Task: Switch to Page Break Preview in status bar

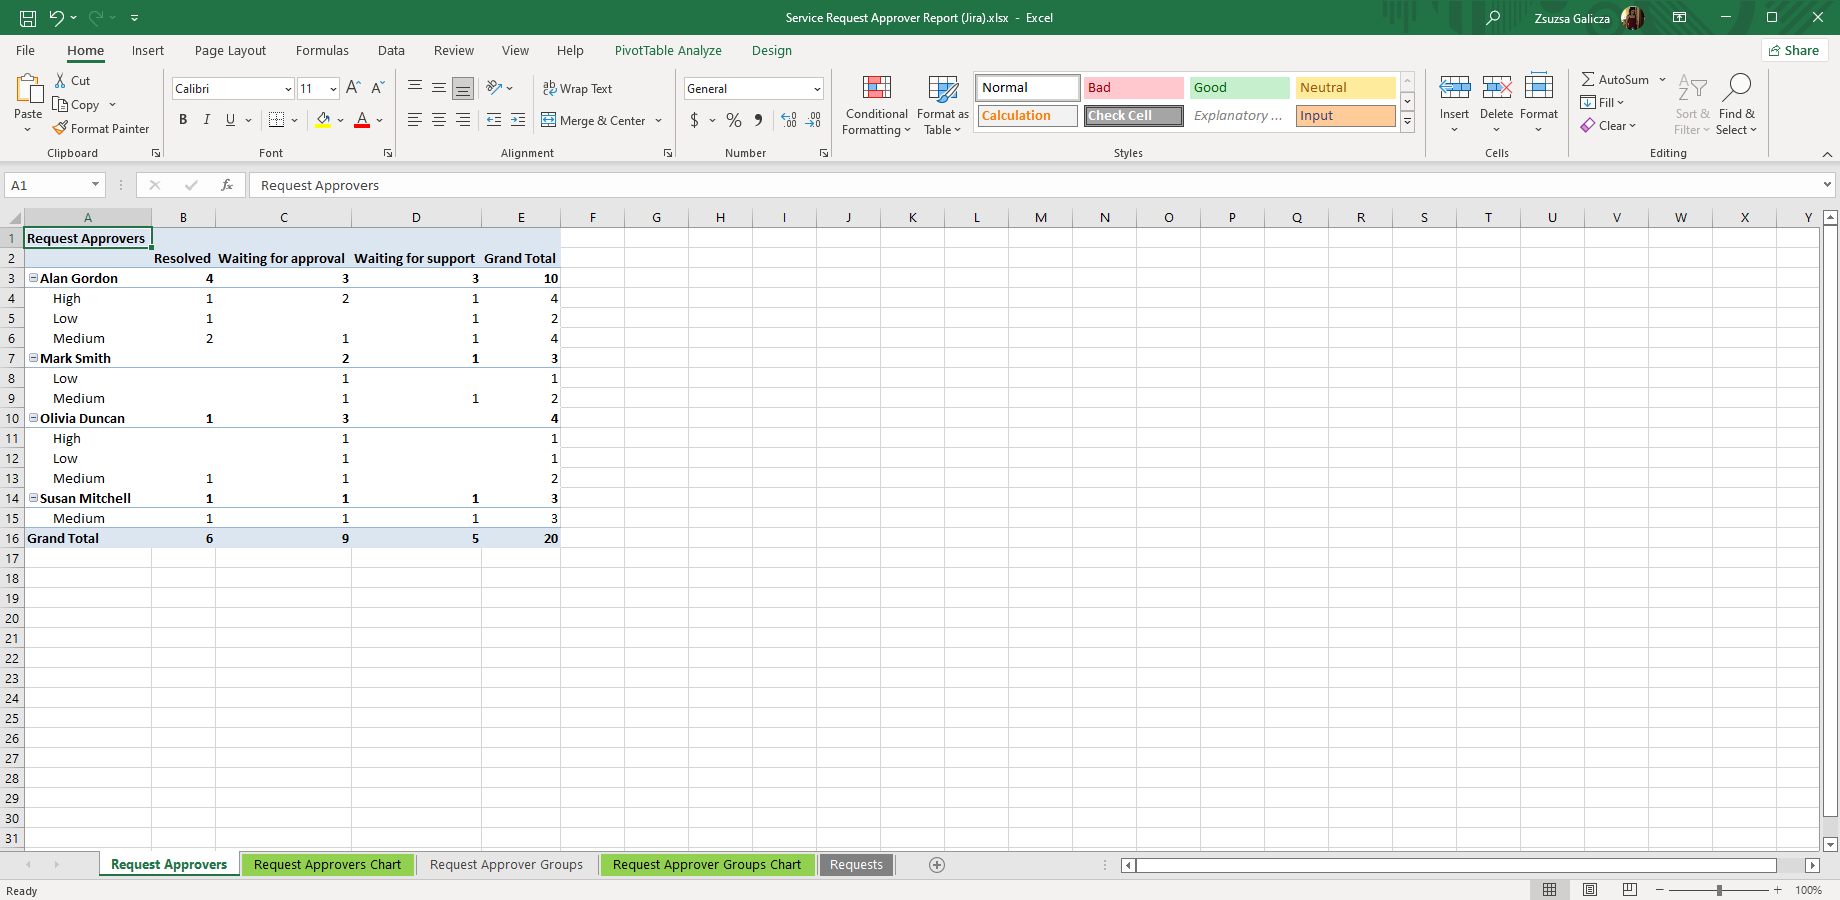Action: (x=1630, y=890)
